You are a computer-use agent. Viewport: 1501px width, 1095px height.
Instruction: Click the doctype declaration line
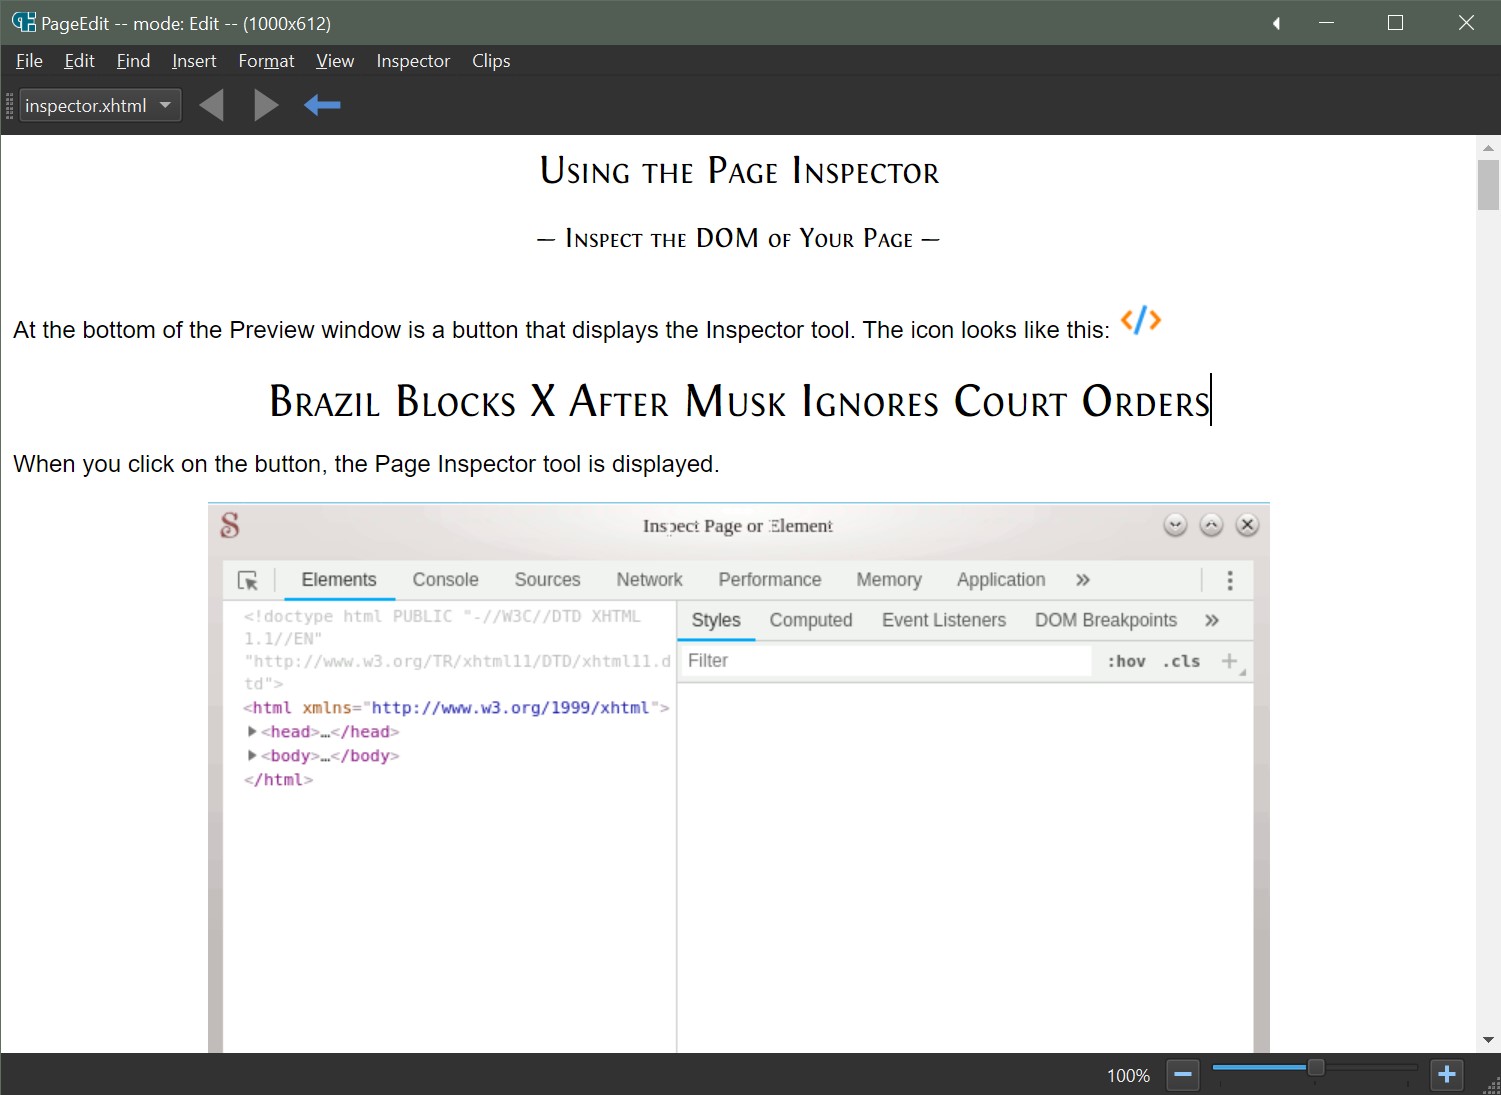pos(457,650)
